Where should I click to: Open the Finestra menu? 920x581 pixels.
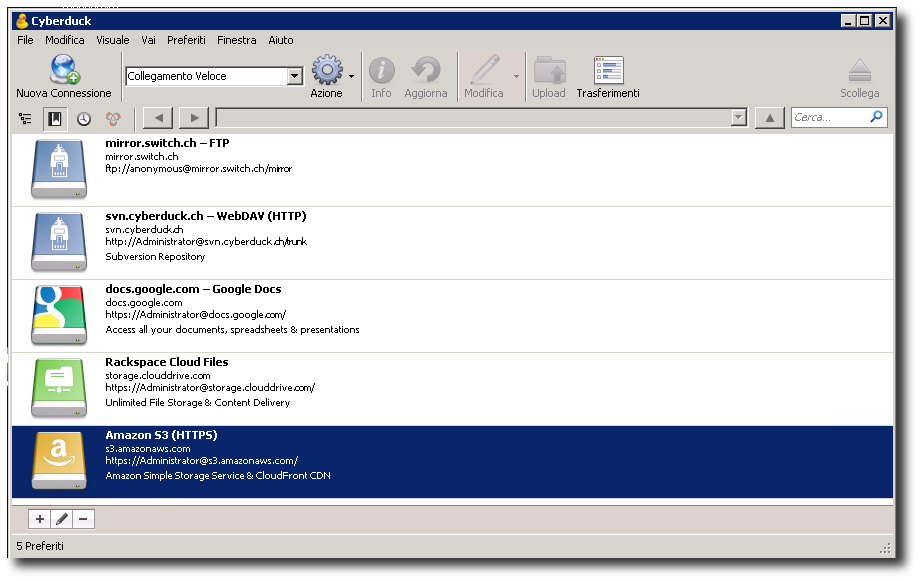[x=236, y=40]
